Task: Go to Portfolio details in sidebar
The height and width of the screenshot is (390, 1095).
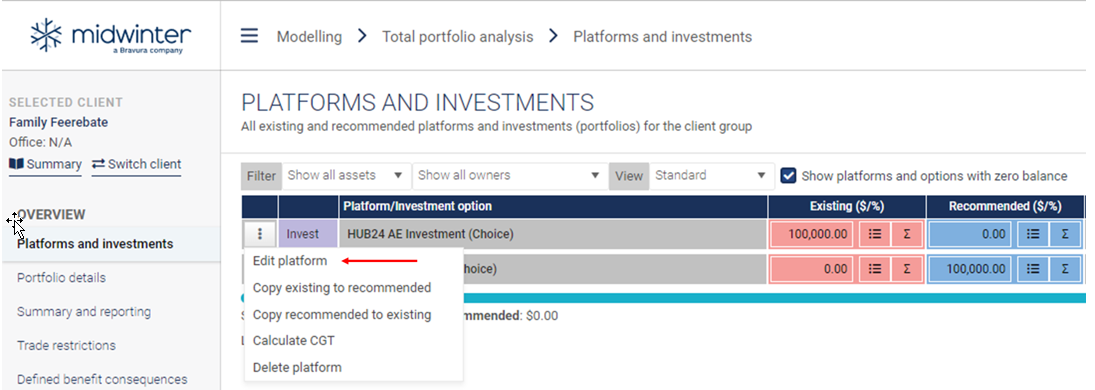Action: click(61, 278)
